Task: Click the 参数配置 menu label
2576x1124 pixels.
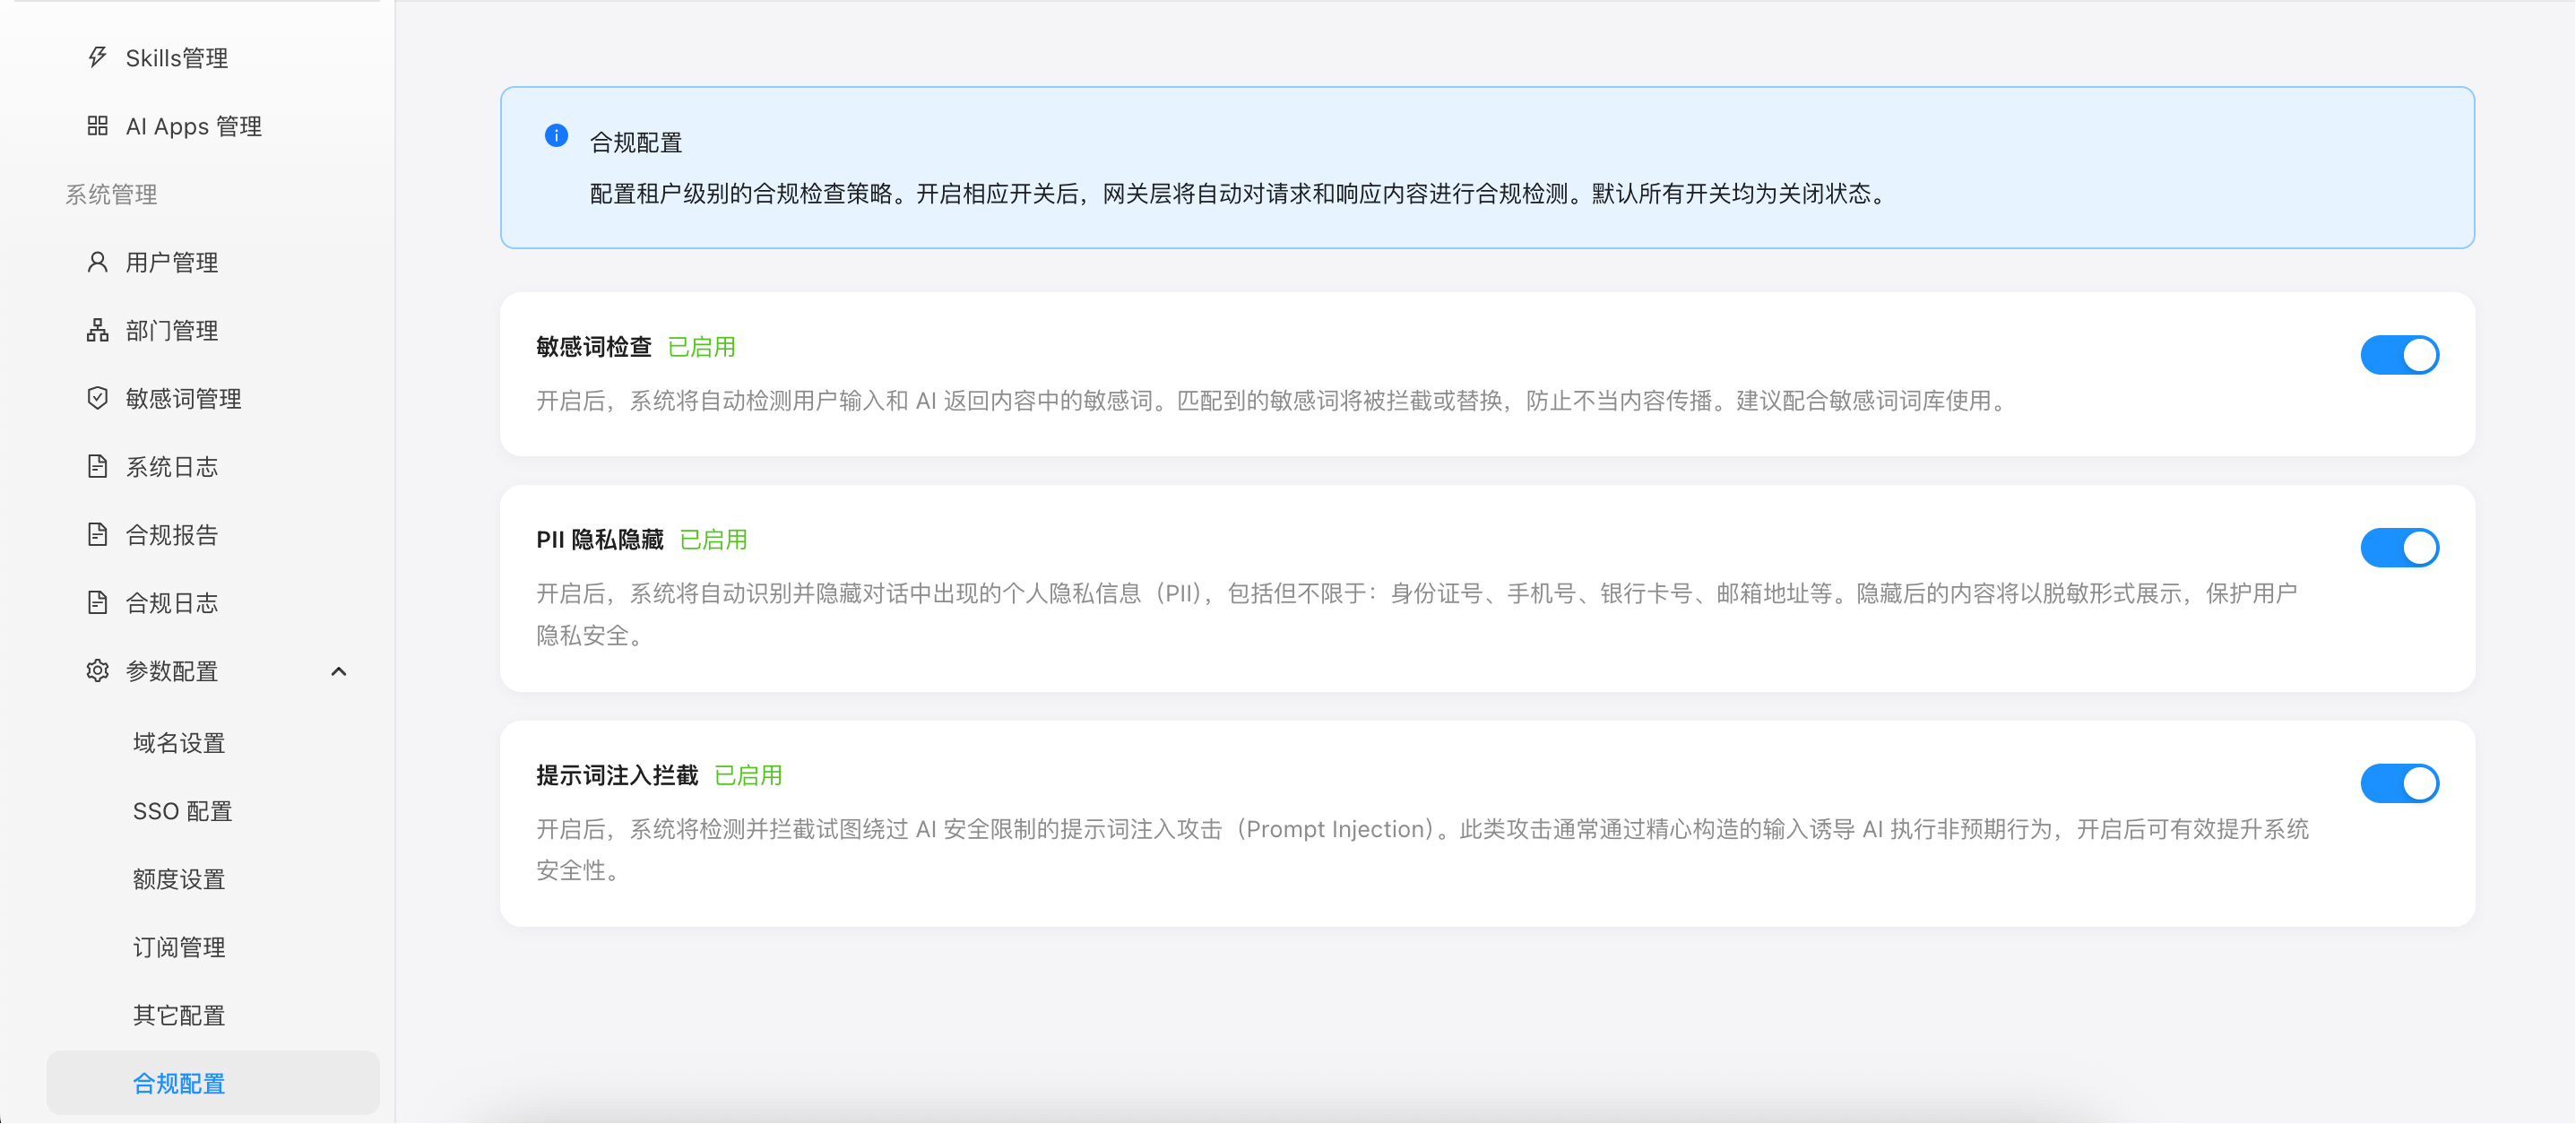Action: 172,671
